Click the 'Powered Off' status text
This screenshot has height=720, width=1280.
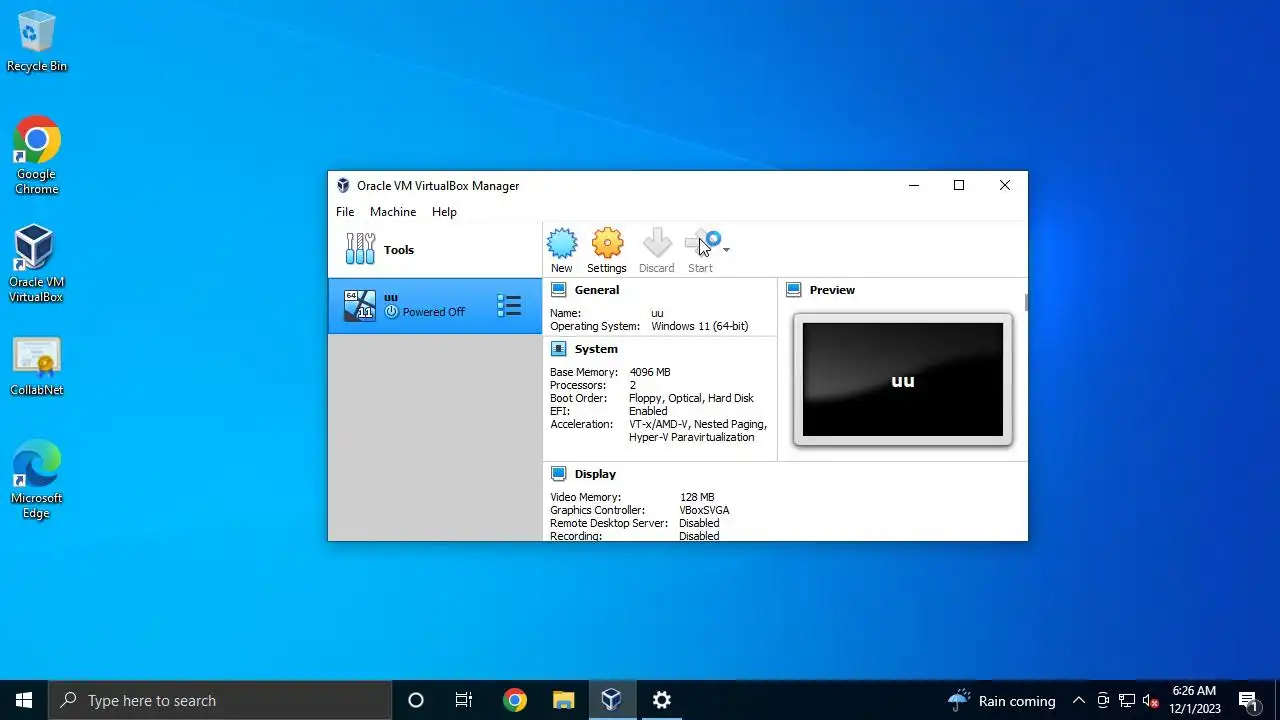[433, 312]
